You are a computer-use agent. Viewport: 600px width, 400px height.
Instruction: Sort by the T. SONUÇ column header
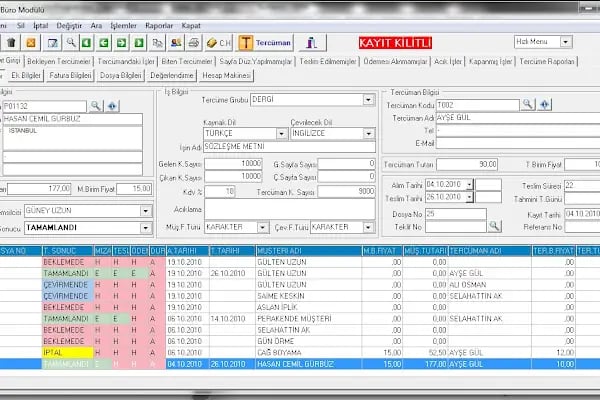pyautogui.click(x=67, y=251)
